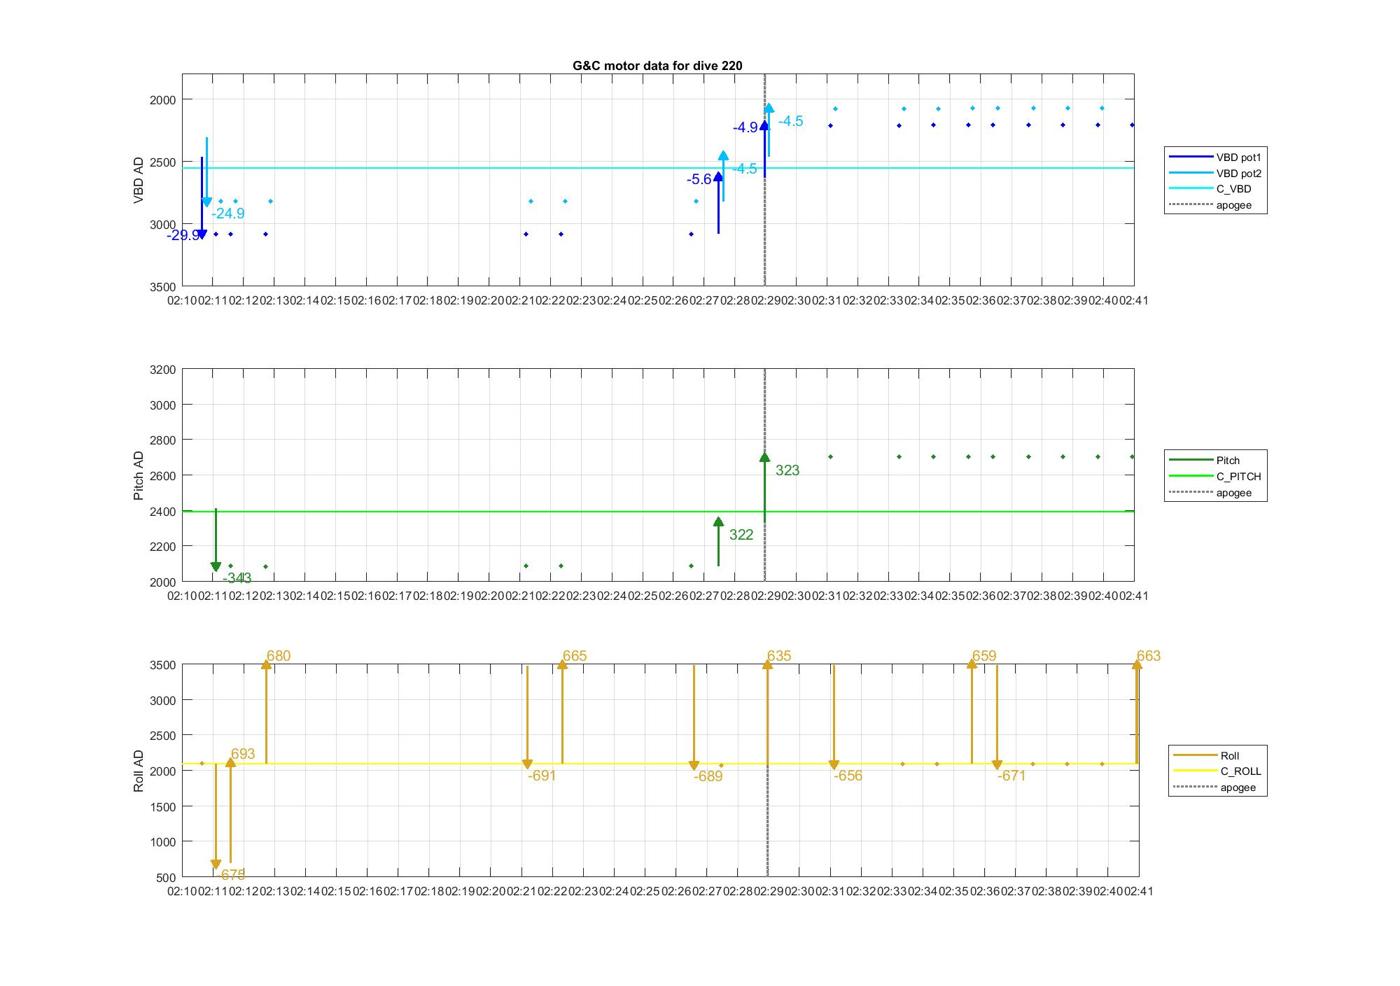Click the '659' roll annotation
The image size is (1400, 986).
[984, 657]
